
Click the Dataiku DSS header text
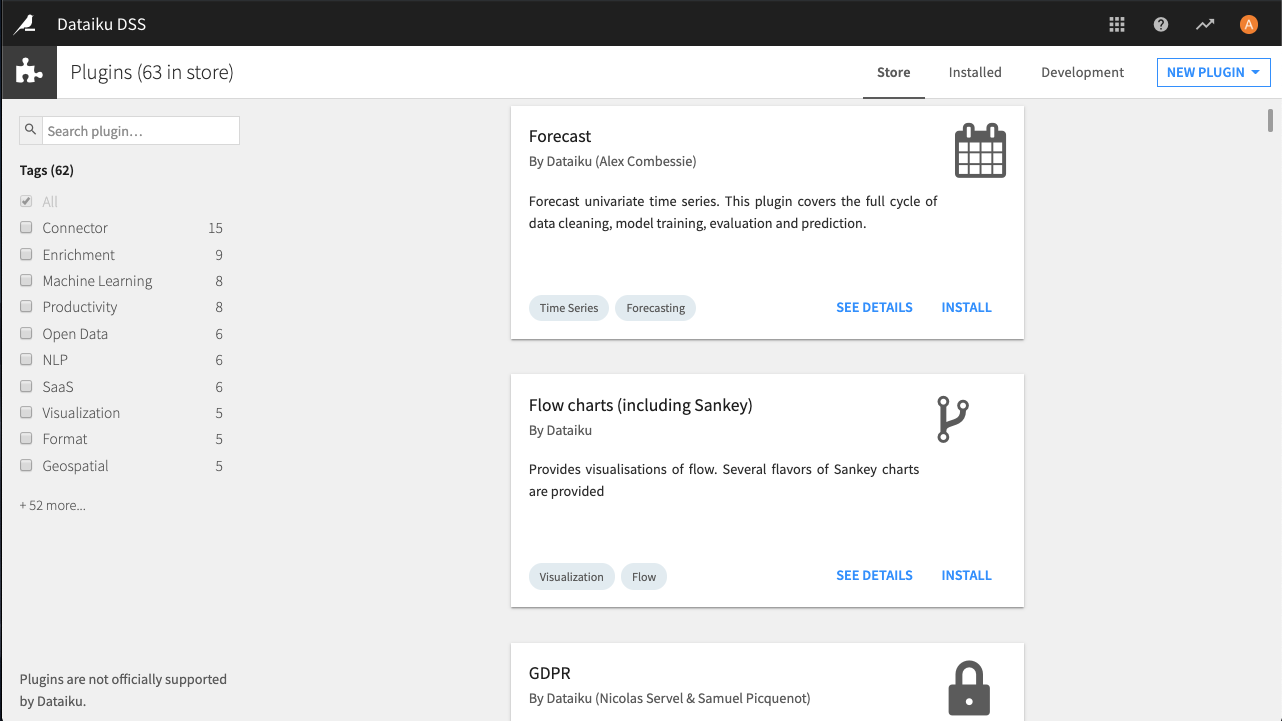pos(102,24)
